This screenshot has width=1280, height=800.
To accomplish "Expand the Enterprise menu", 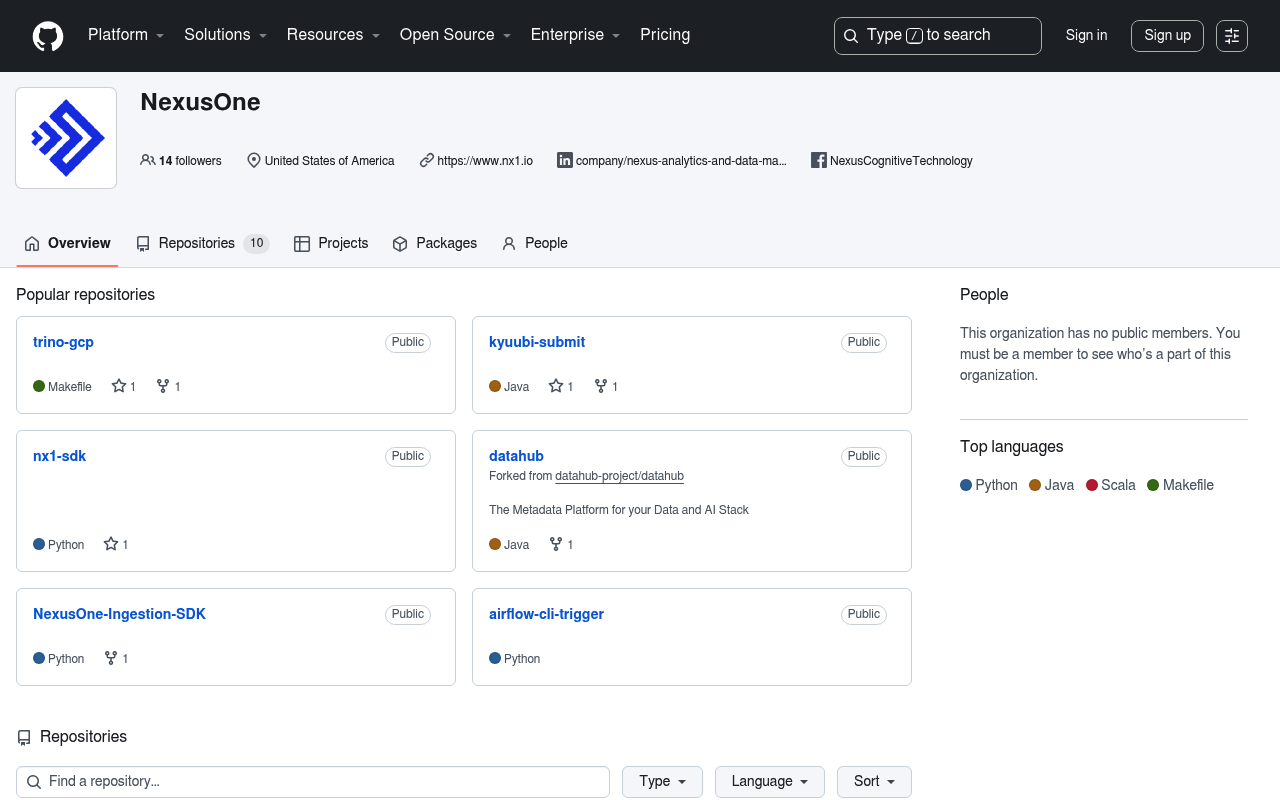I will click(576, 35).
